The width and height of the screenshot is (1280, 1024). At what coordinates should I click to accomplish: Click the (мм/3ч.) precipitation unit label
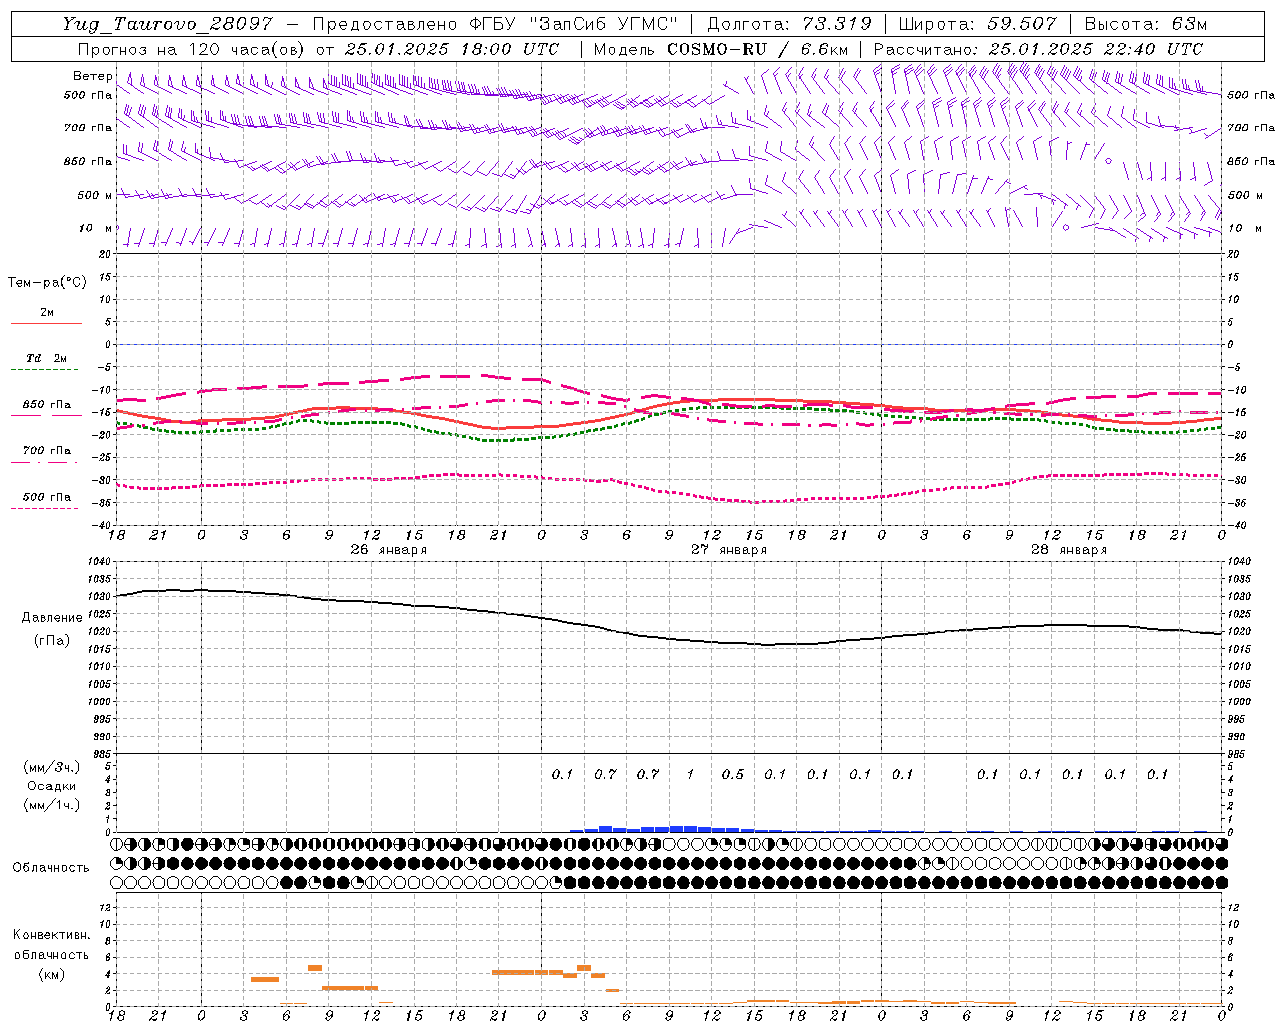tap(52, 767)
